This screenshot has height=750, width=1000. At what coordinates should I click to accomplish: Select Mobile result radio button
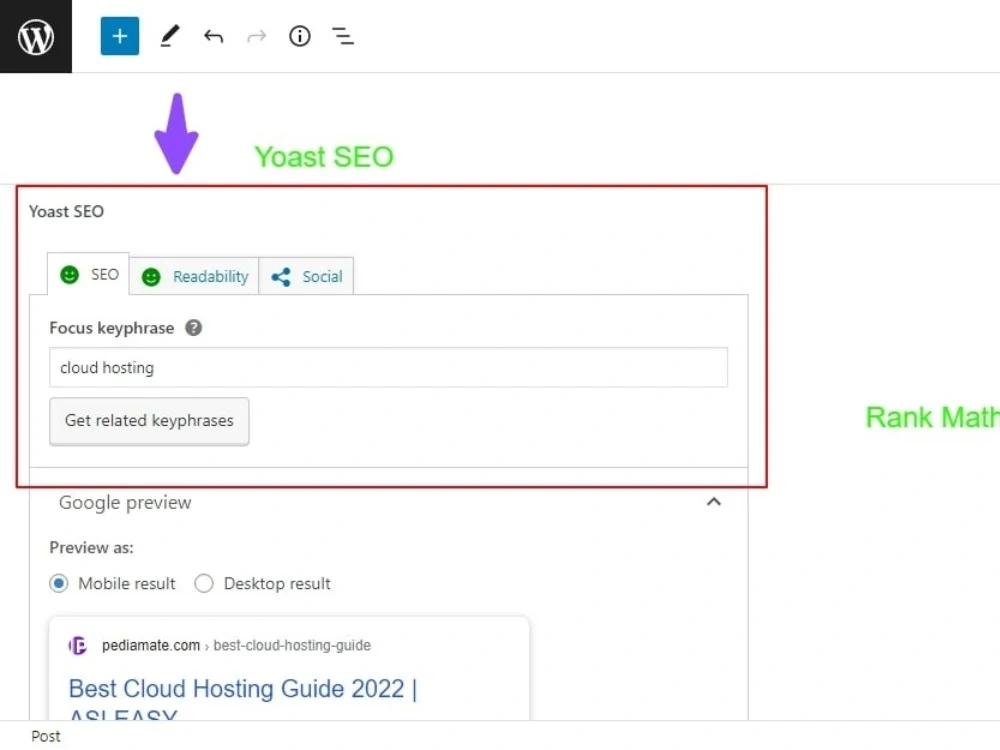(x=59, y=584)
